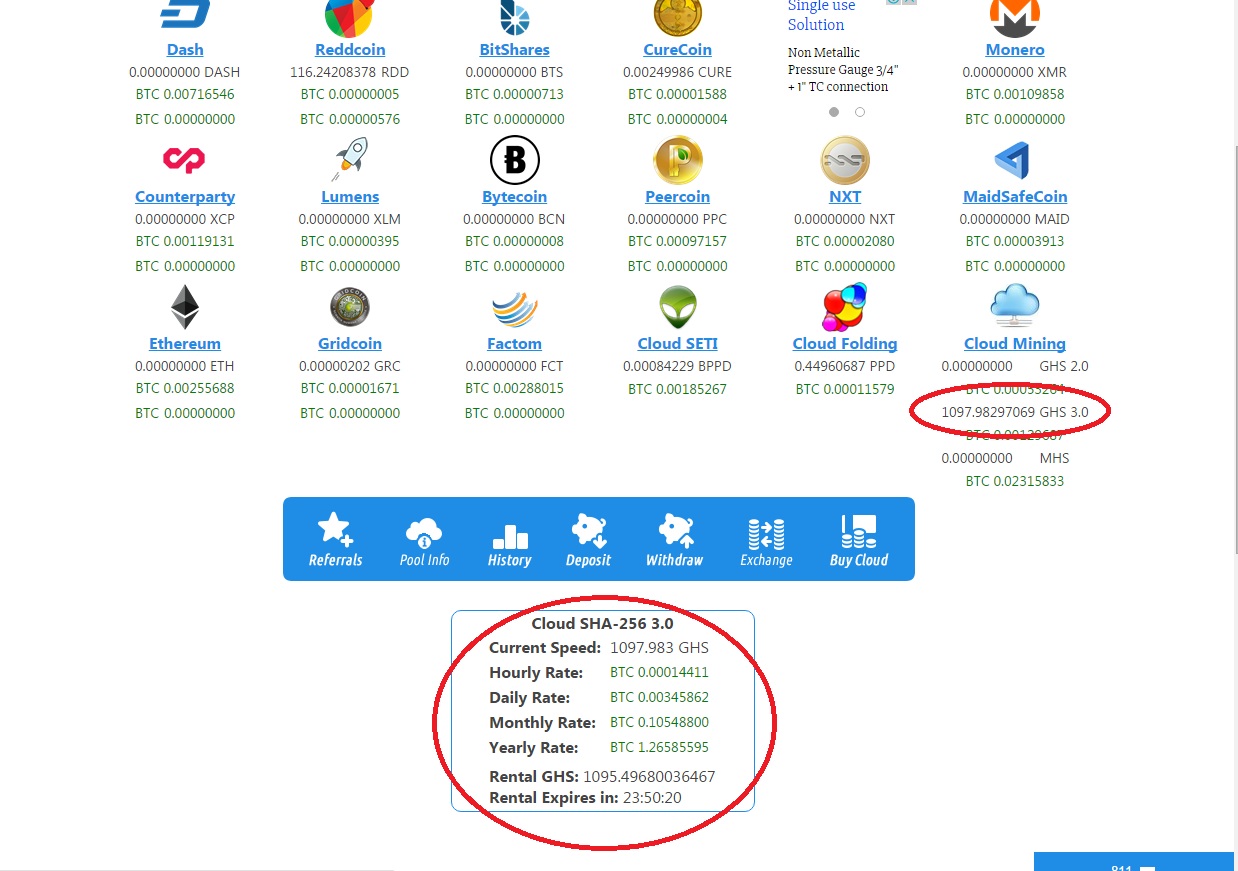Click the Yearly Rate BTC 1.26585595
Screen dimensions: 1238x871
click(x=660, y=748)
